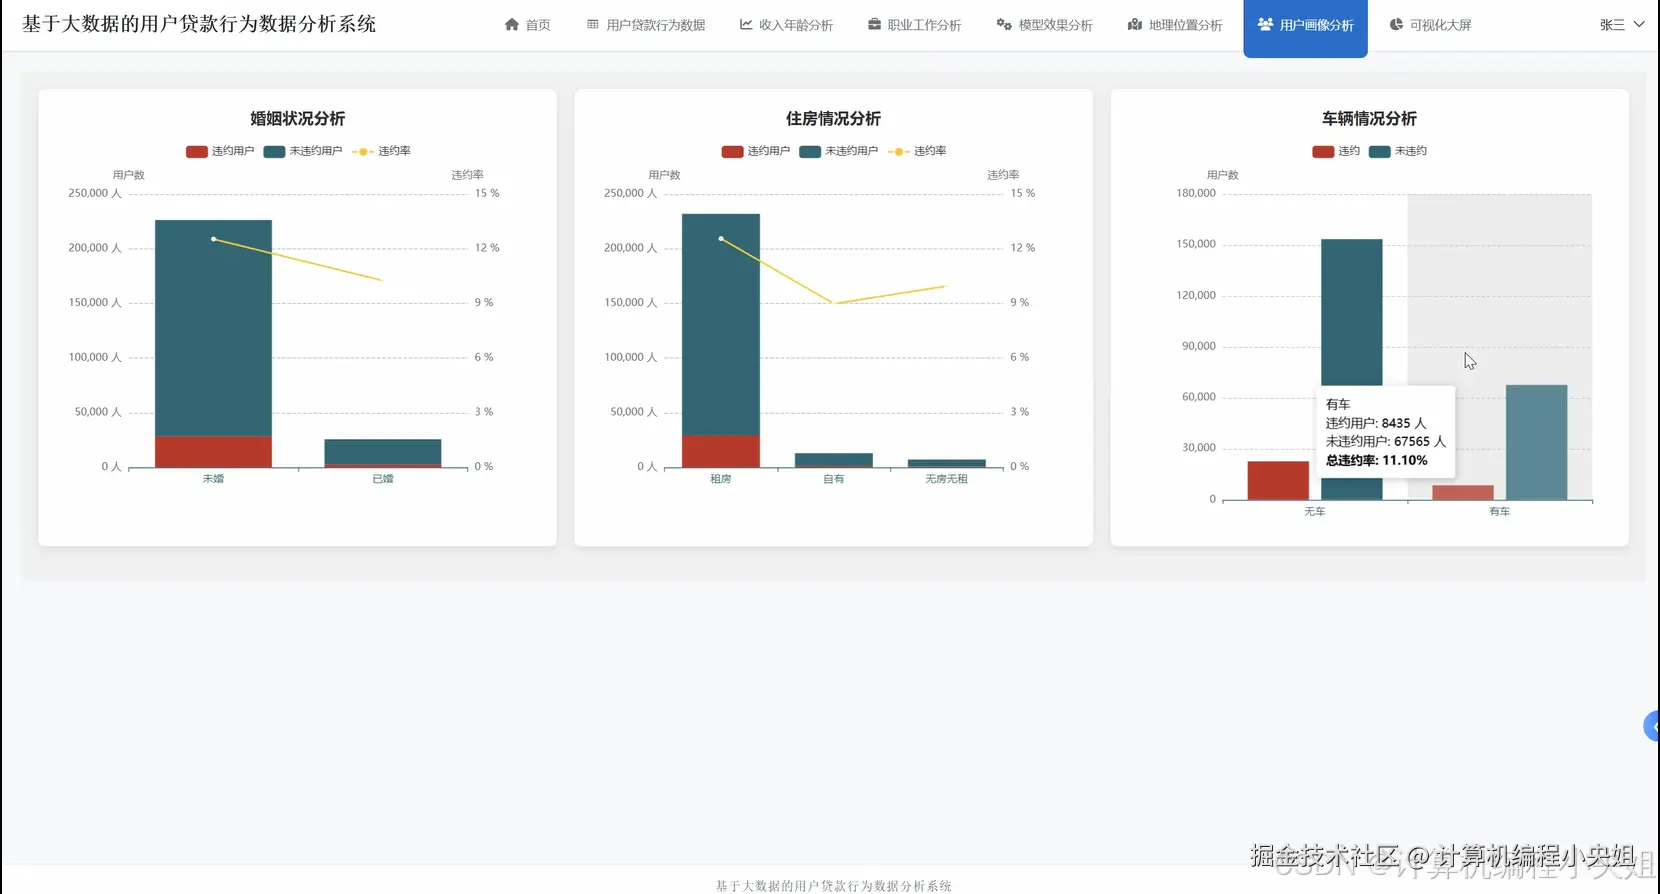Click the 张三 username
Image resolution: width=1660 pixels, height=894 pixels.
(x=1612, y=25)
